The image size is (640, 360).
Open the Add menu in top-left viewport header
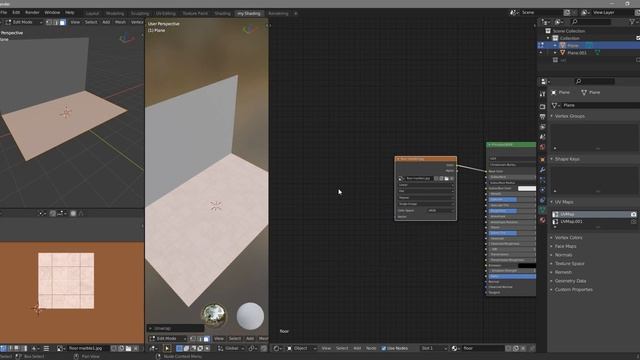[106, 22]
